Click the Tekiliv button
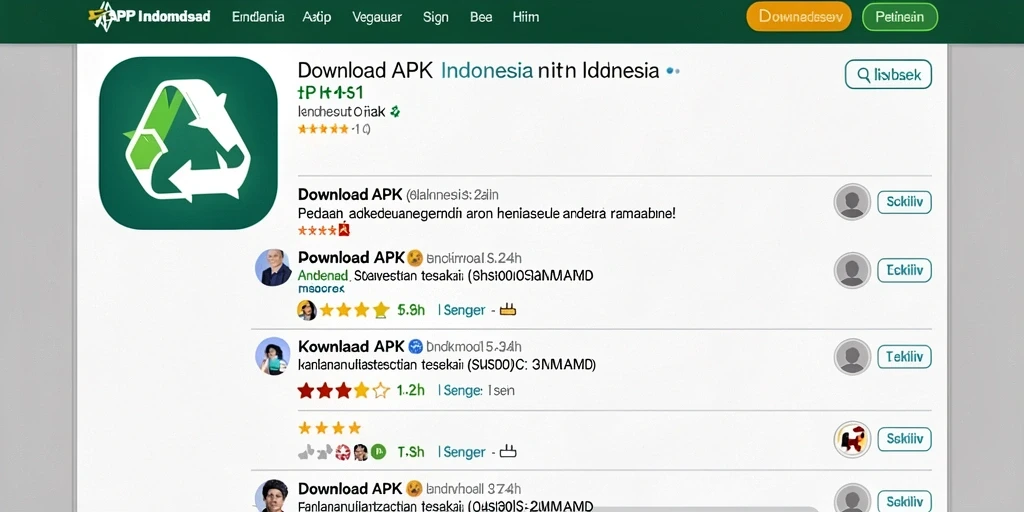1024x512 pixels. [x=904, y=357]
